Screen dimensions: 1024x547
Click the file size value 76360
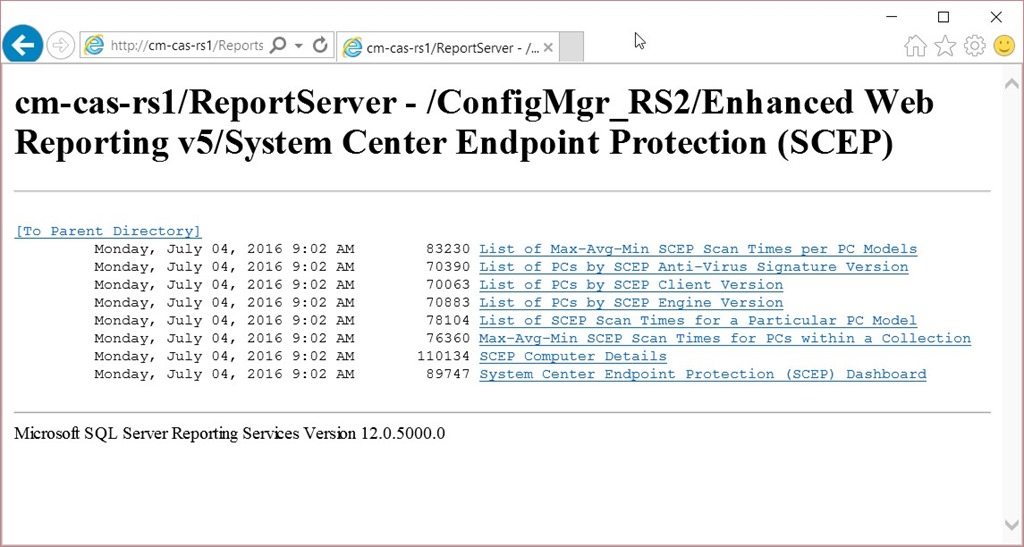coord(448,338)
